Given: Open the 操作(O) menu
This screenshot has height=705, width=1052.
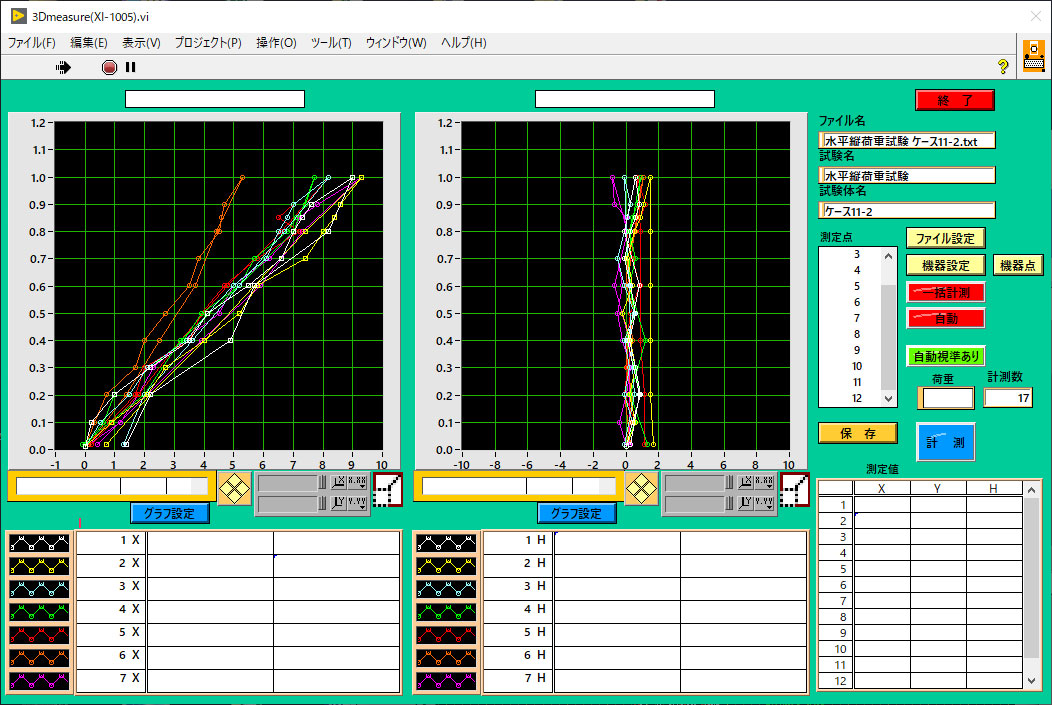Looking at the screenshot, I should (276, 43).
